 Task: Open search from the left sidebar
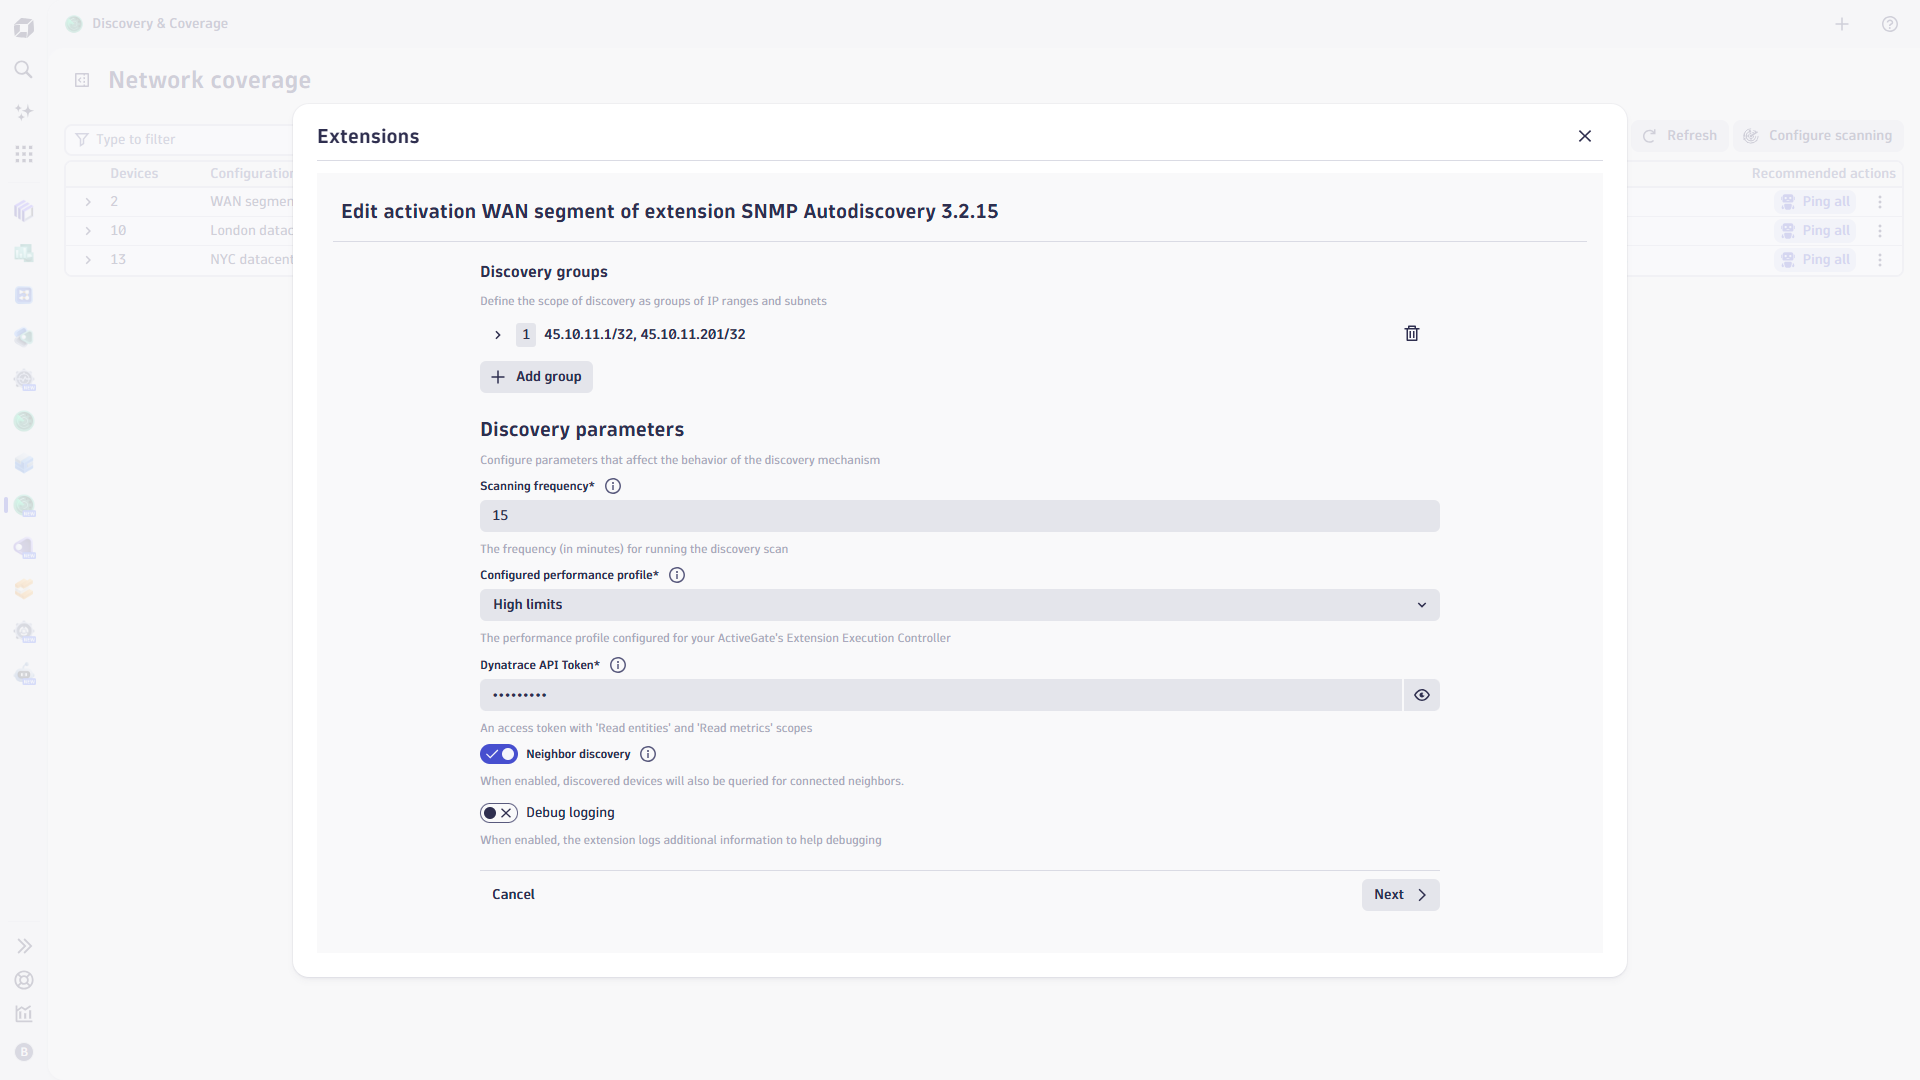coord(24,69)
